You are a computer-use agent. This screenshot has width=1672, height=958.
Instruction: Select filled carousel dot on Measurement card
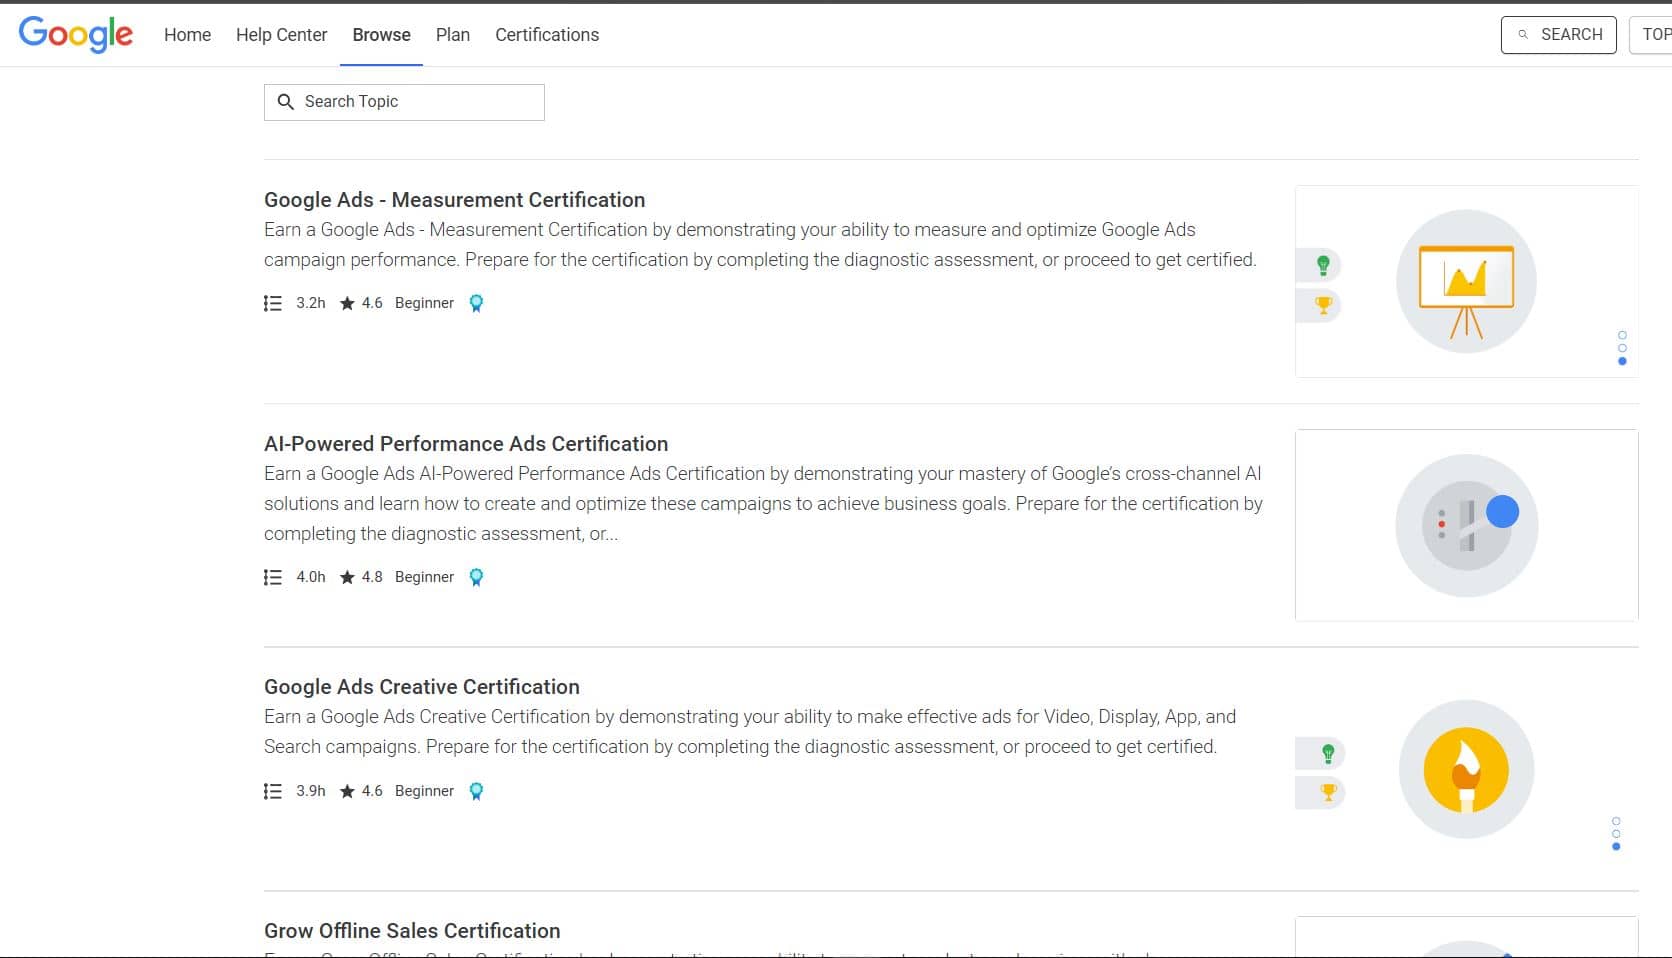click(1622, 361)
